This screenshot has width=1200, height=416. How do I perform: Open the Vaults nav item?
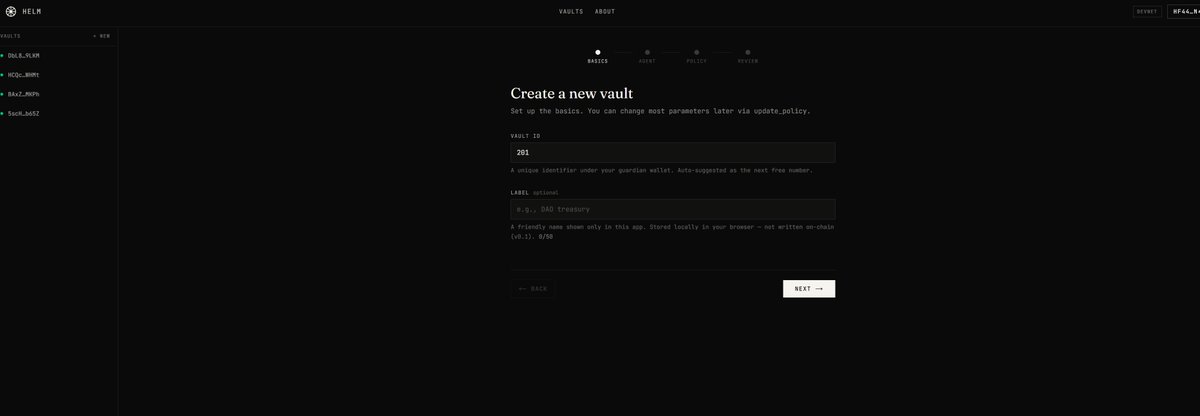[571, 11]
